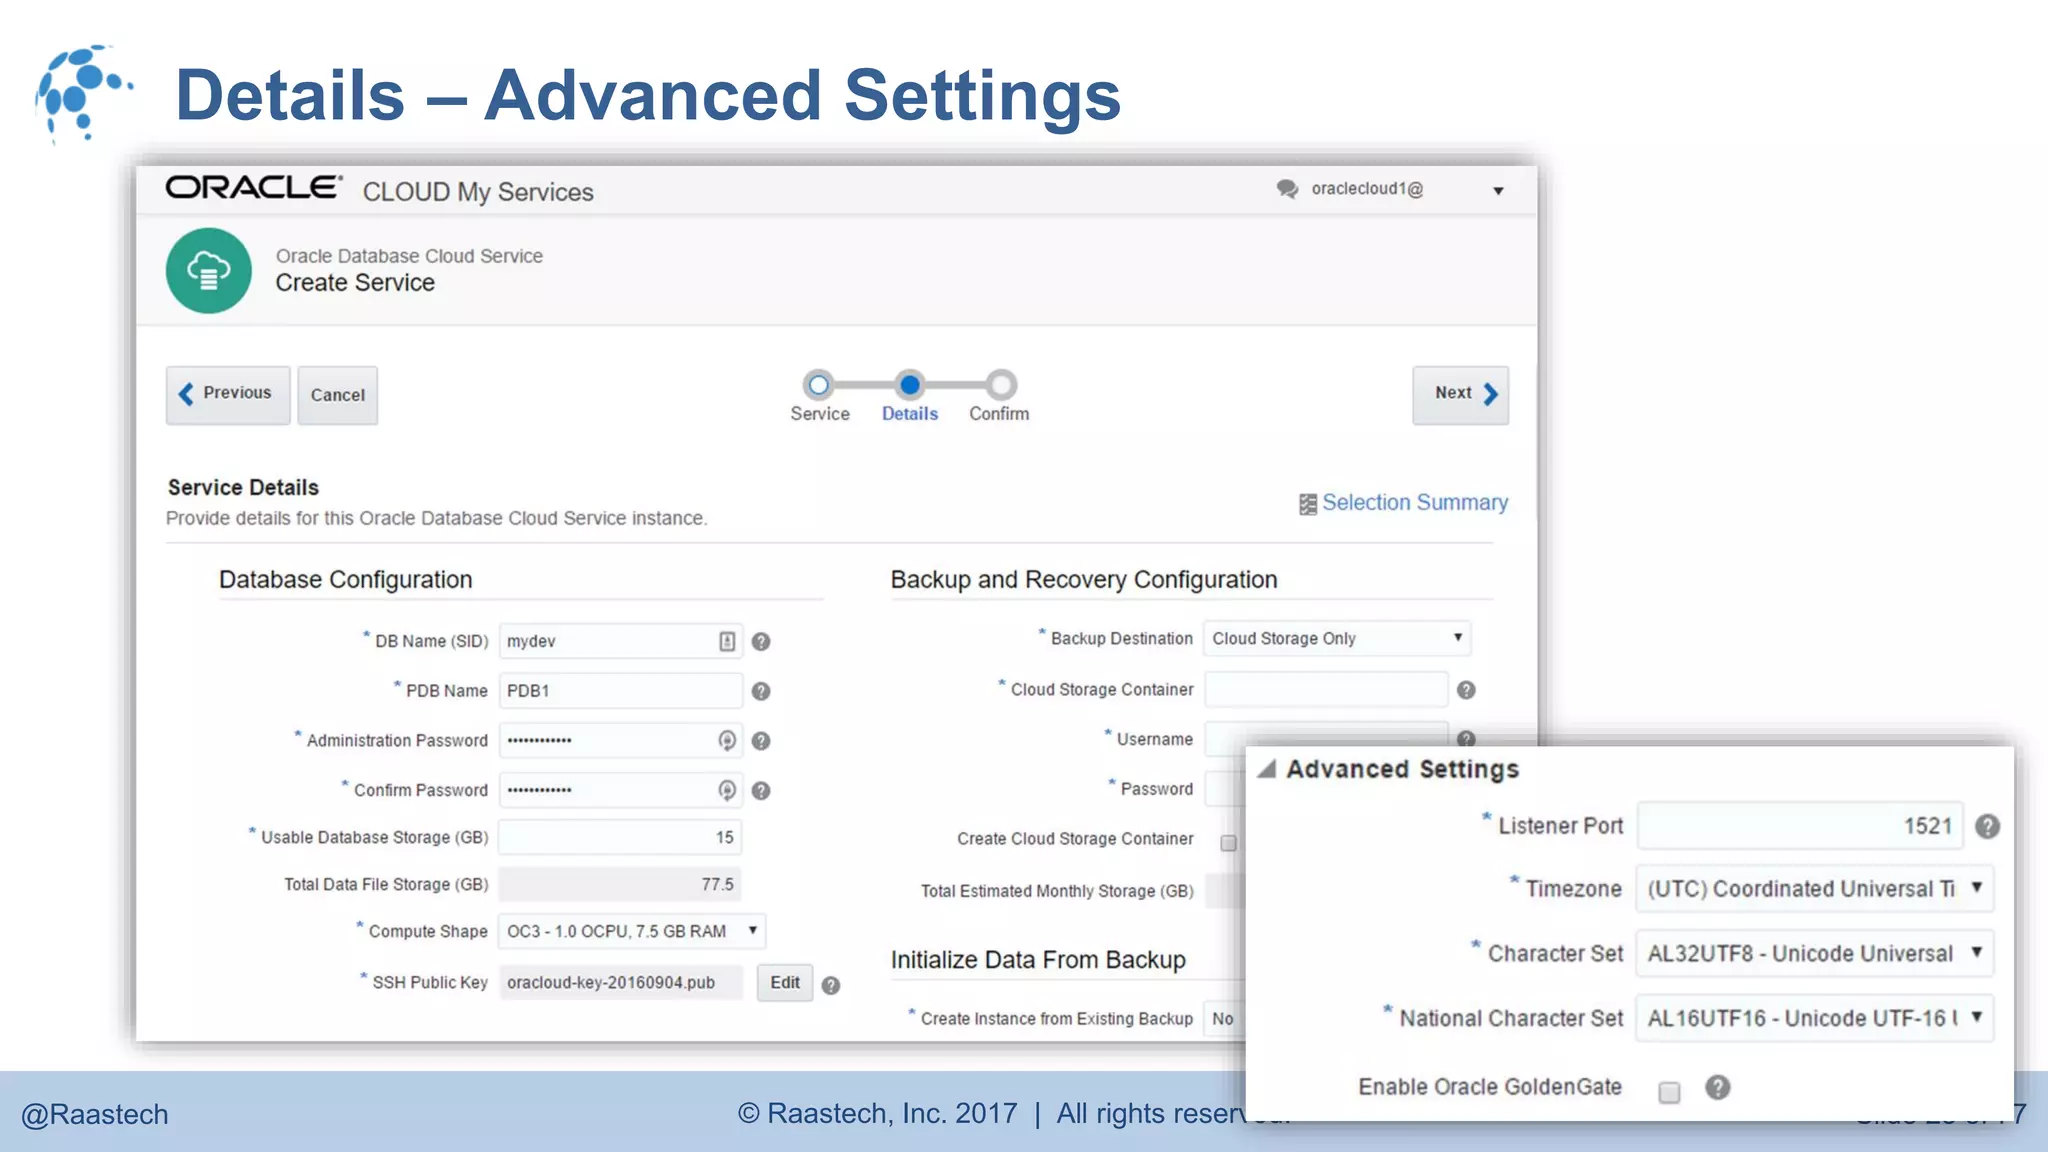Click the chat bubble icon near oraclecloud1 username
The width and height of the screenshot is (2048, 1152).
click(1287, 189)
